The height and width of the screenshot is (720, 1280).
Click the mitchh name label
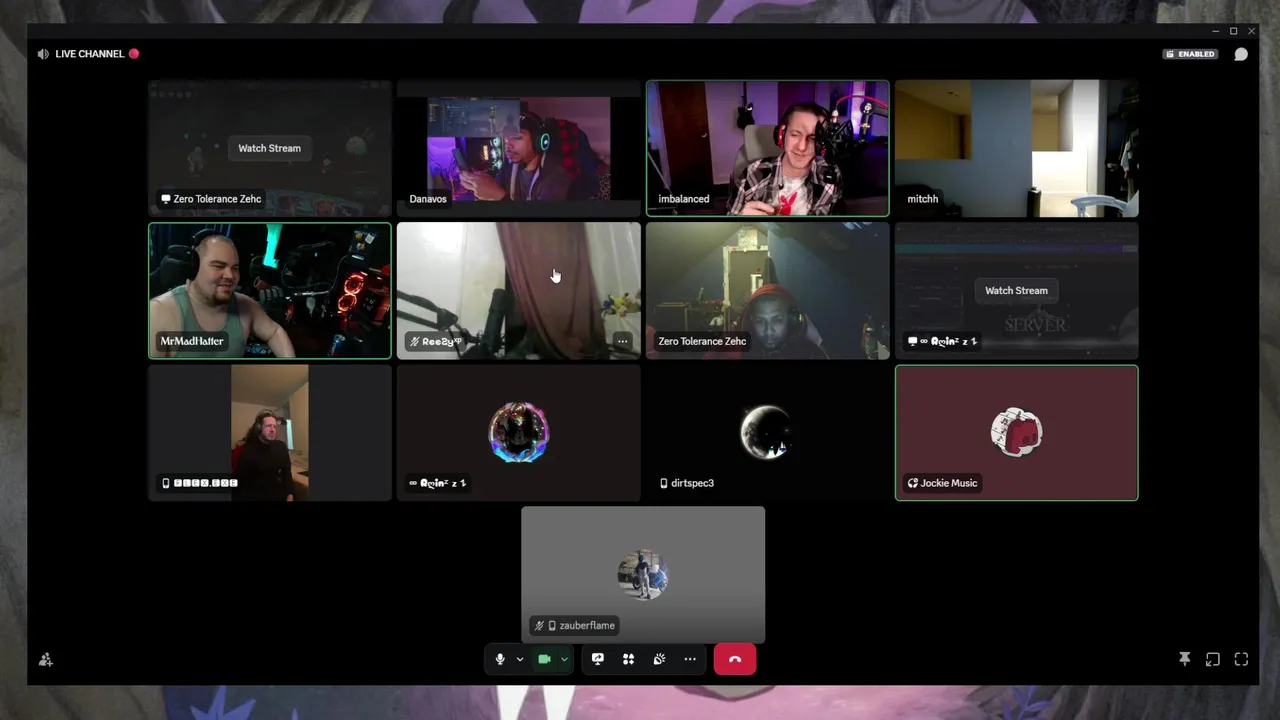click(922, 199)
